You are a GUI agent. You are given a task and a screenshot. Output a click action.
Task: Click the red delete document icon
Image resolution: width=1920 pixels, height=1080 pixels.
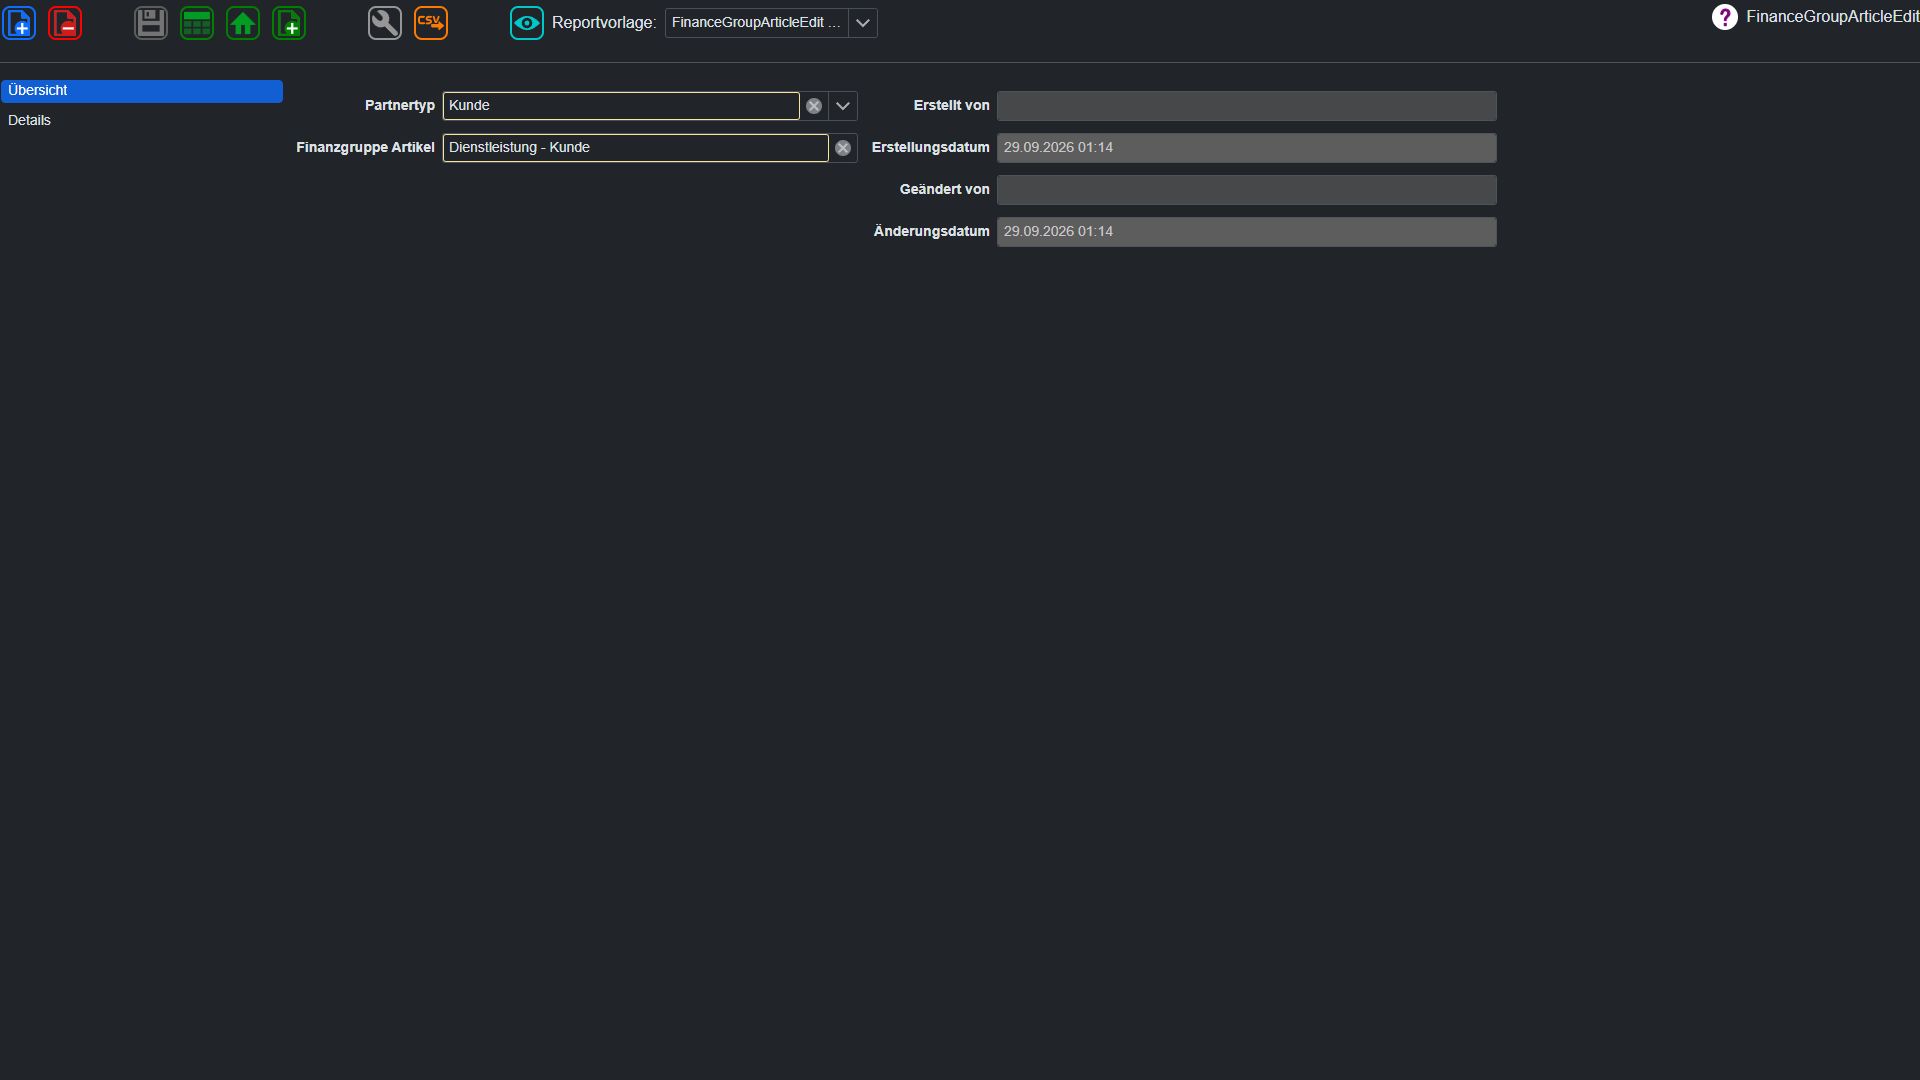[x=65, y=23]
